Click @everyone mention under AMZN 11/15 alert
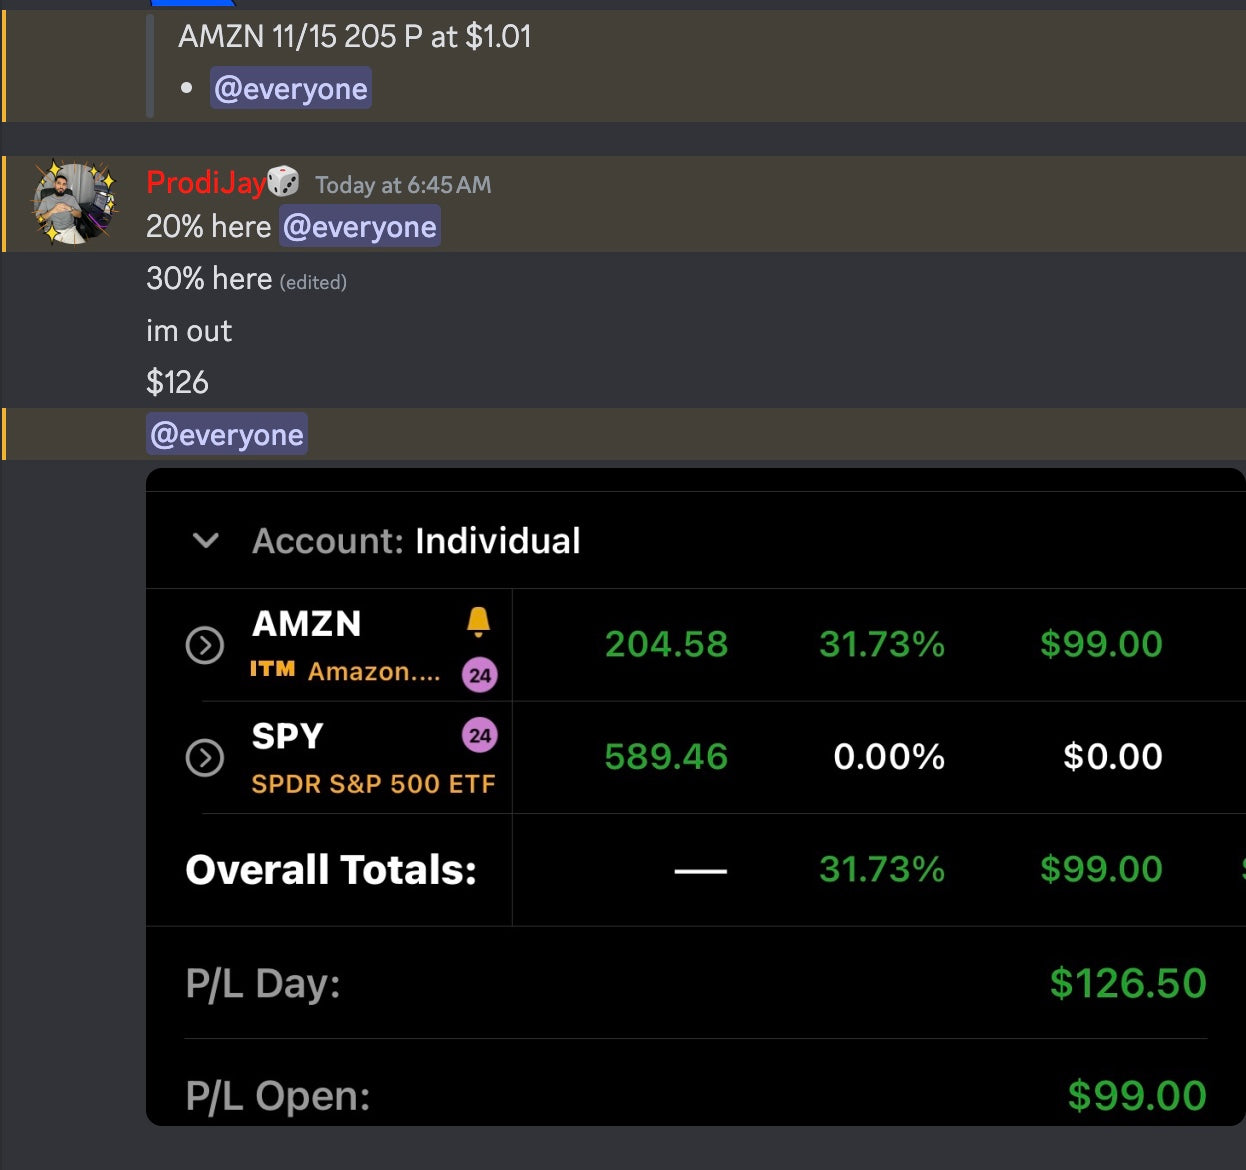 click(x=291, y=89)
